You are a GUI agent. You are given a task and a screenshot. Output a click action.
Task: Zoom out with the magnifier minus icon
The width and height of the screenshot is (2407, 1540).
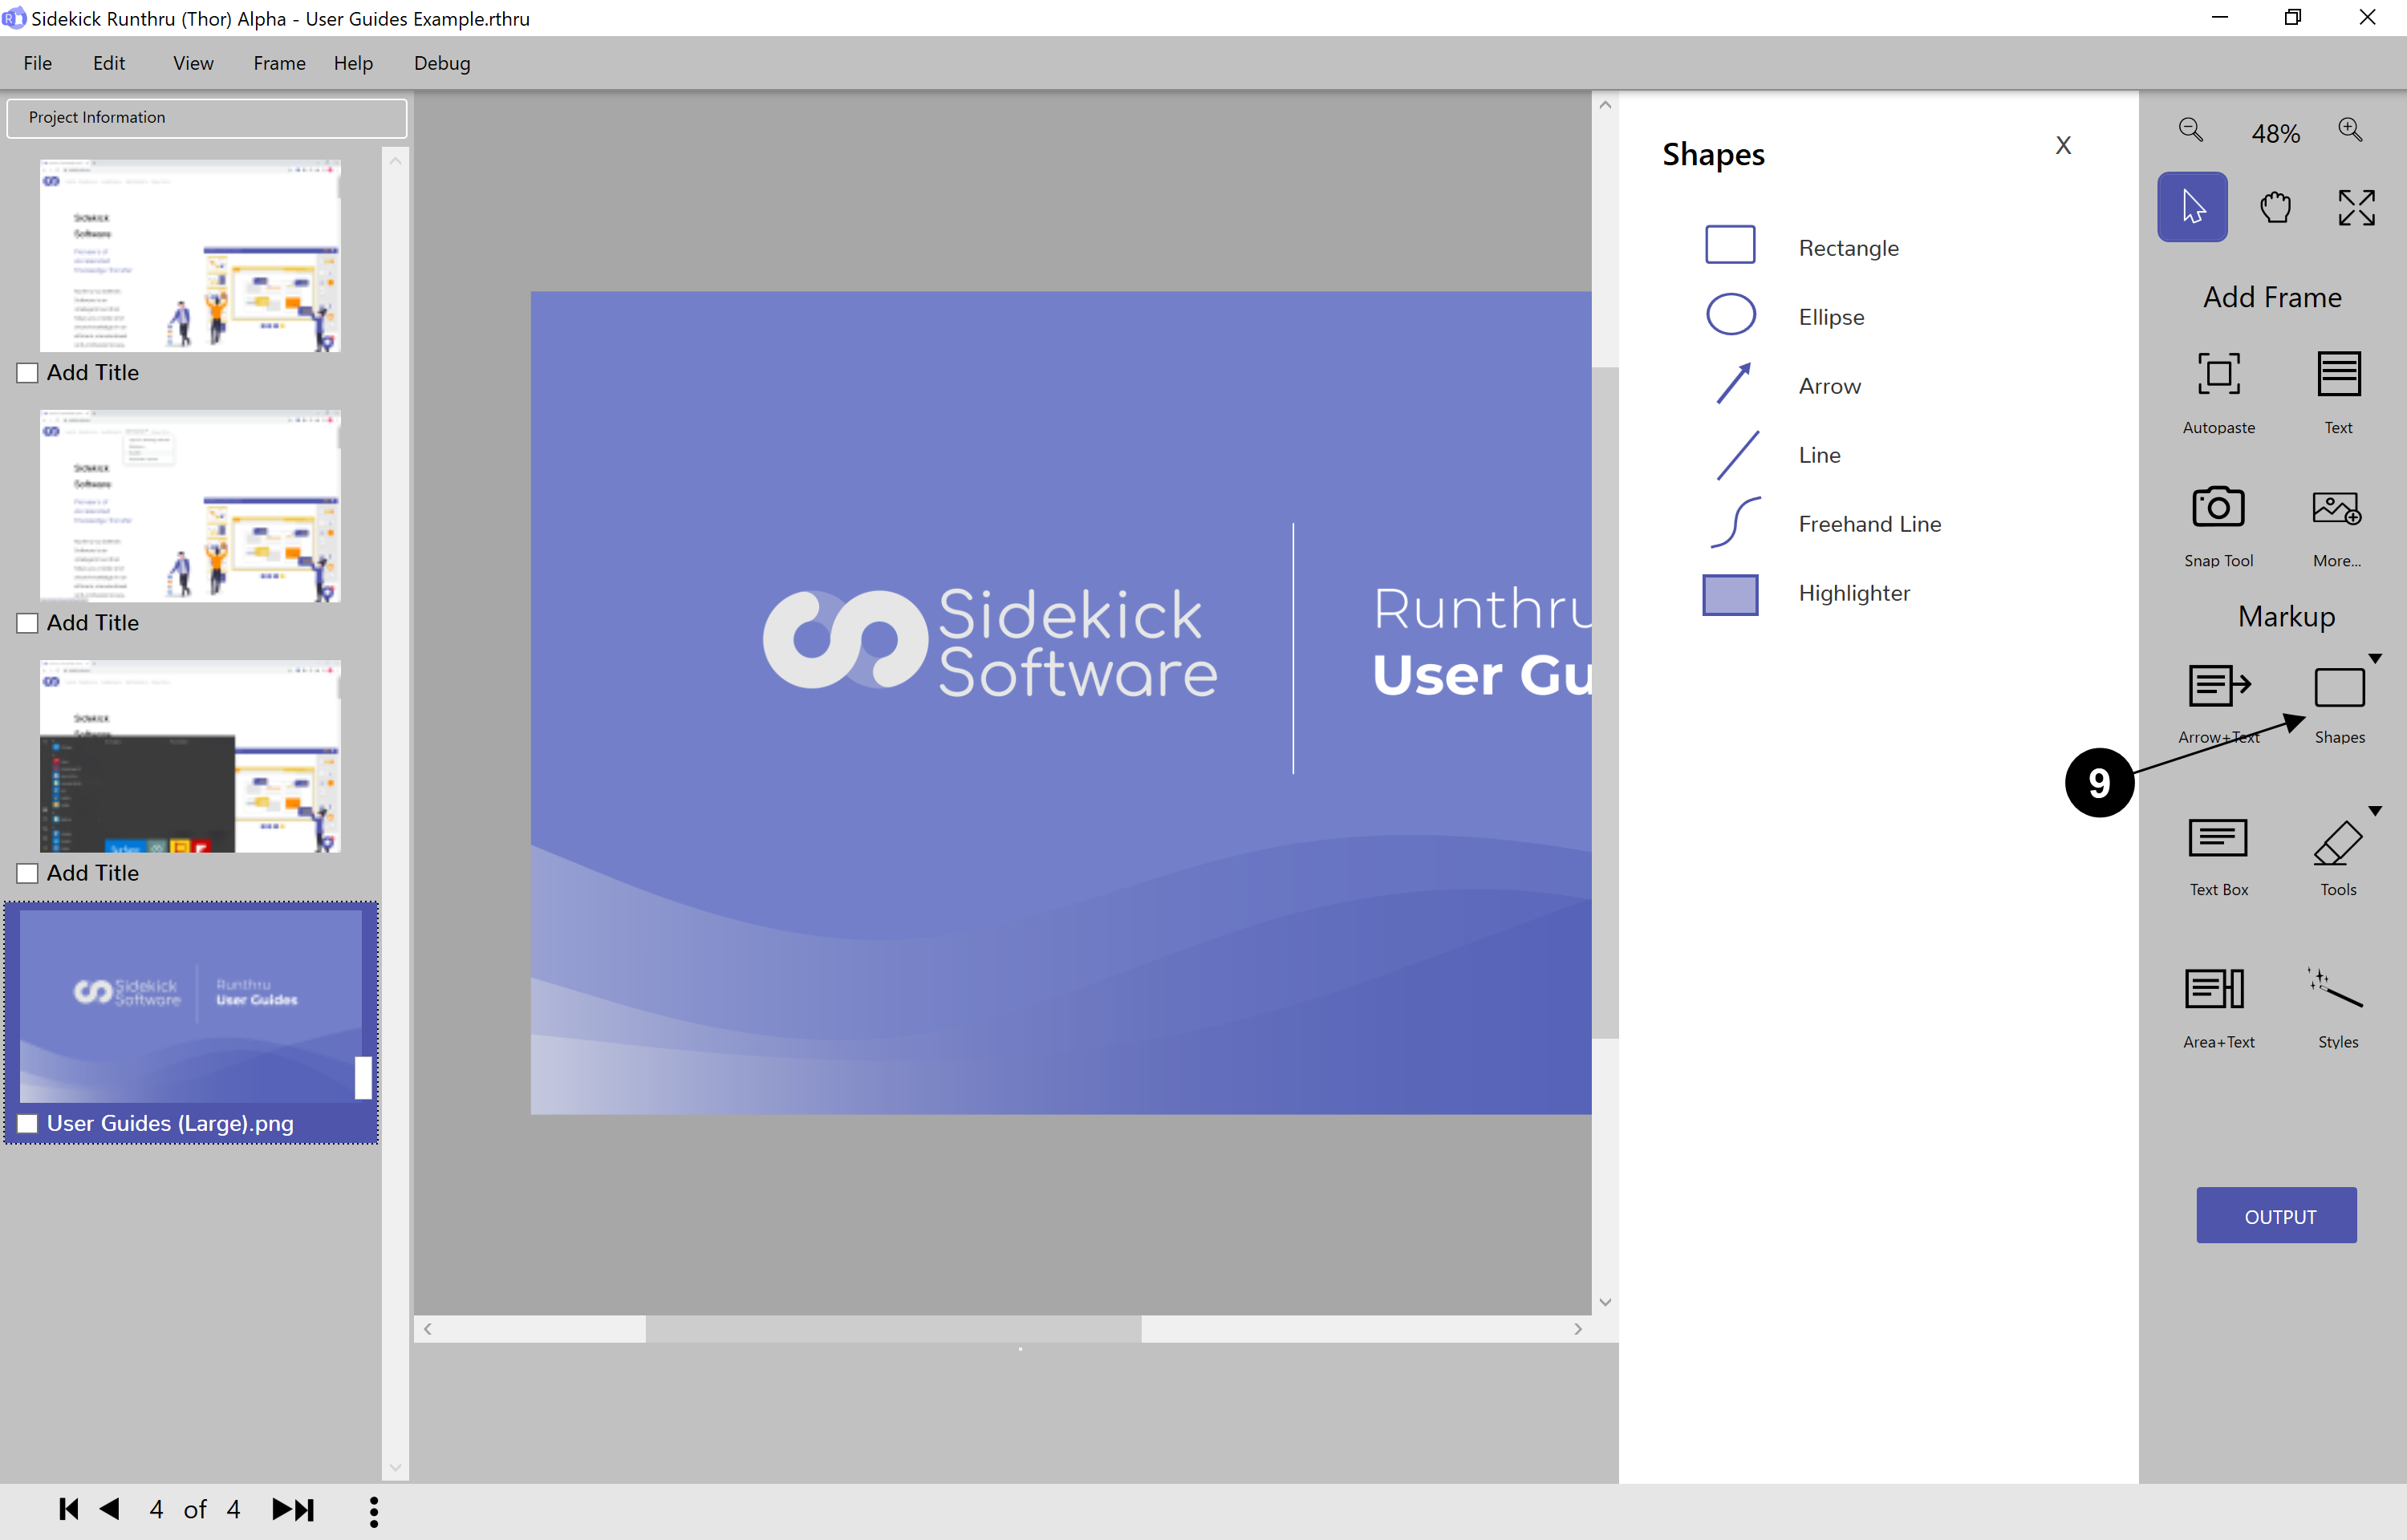click(2190, 130)
